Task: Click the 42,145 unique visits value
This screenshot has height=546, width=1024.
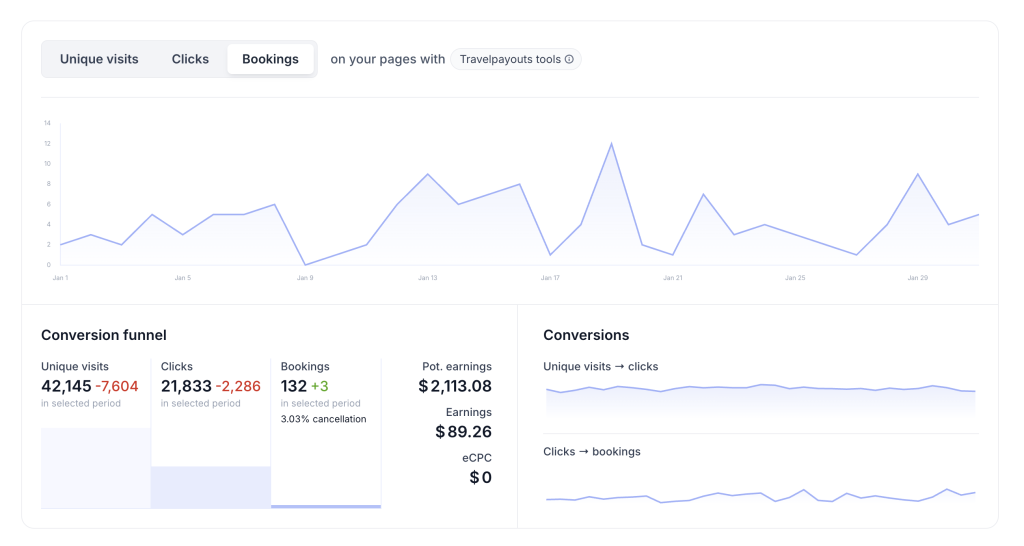Action: 66,386
